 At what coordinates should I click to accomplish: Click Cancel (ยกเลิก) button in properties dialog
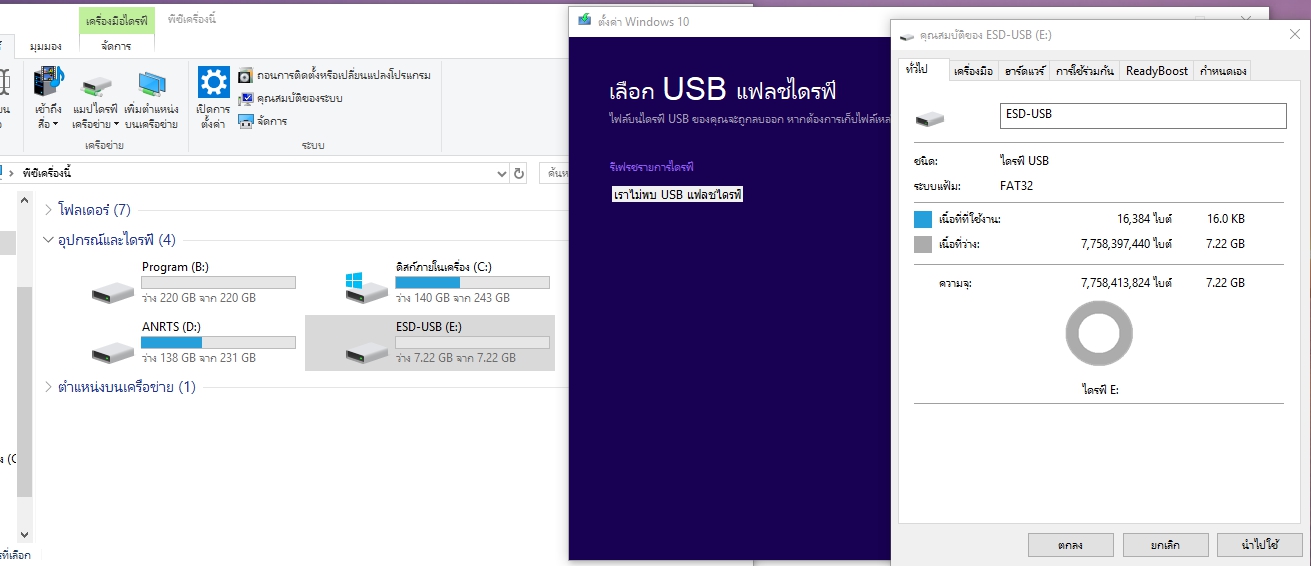point(1165,545)
